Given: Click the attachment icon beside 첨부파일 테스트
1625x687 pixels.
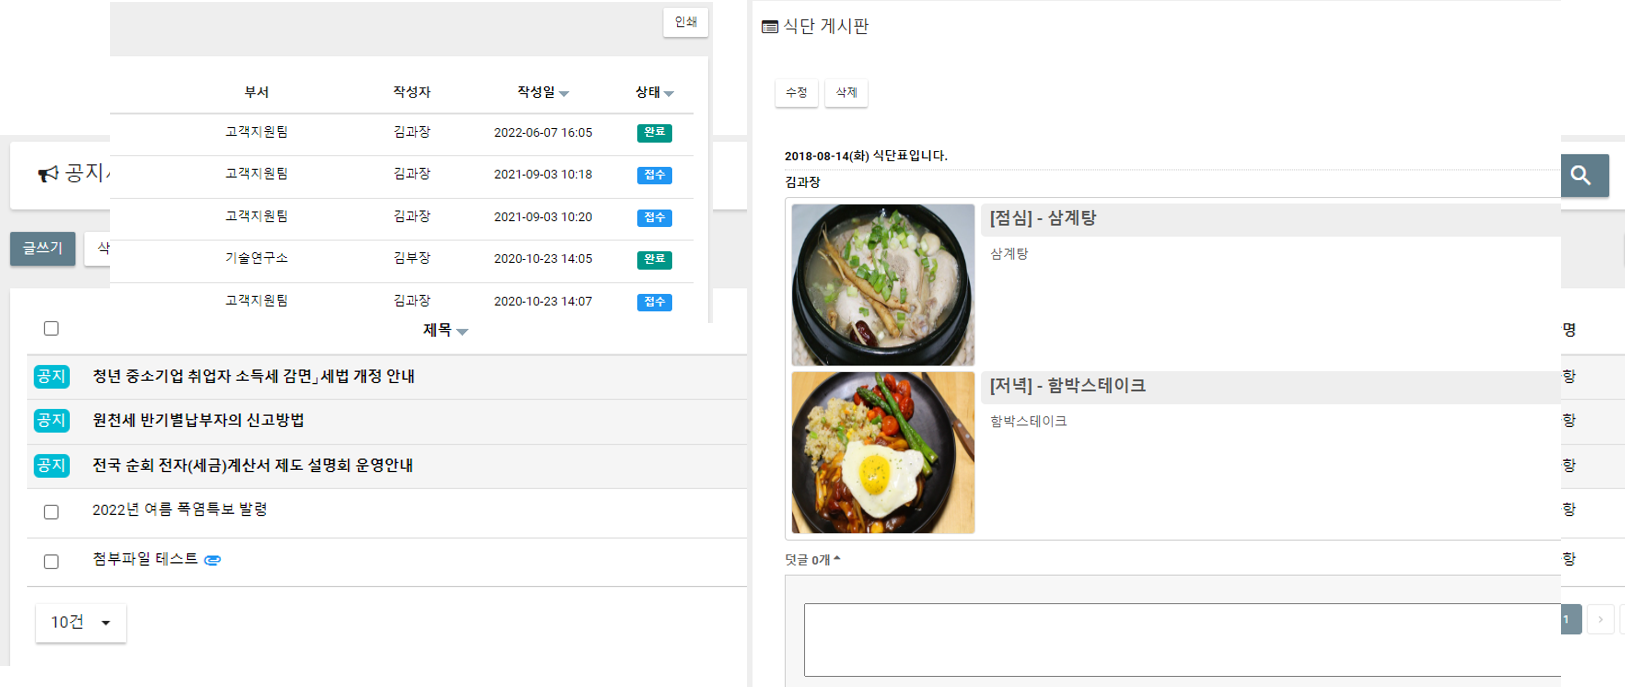Looking at the screenshot, I should click(x=212, y=560).
